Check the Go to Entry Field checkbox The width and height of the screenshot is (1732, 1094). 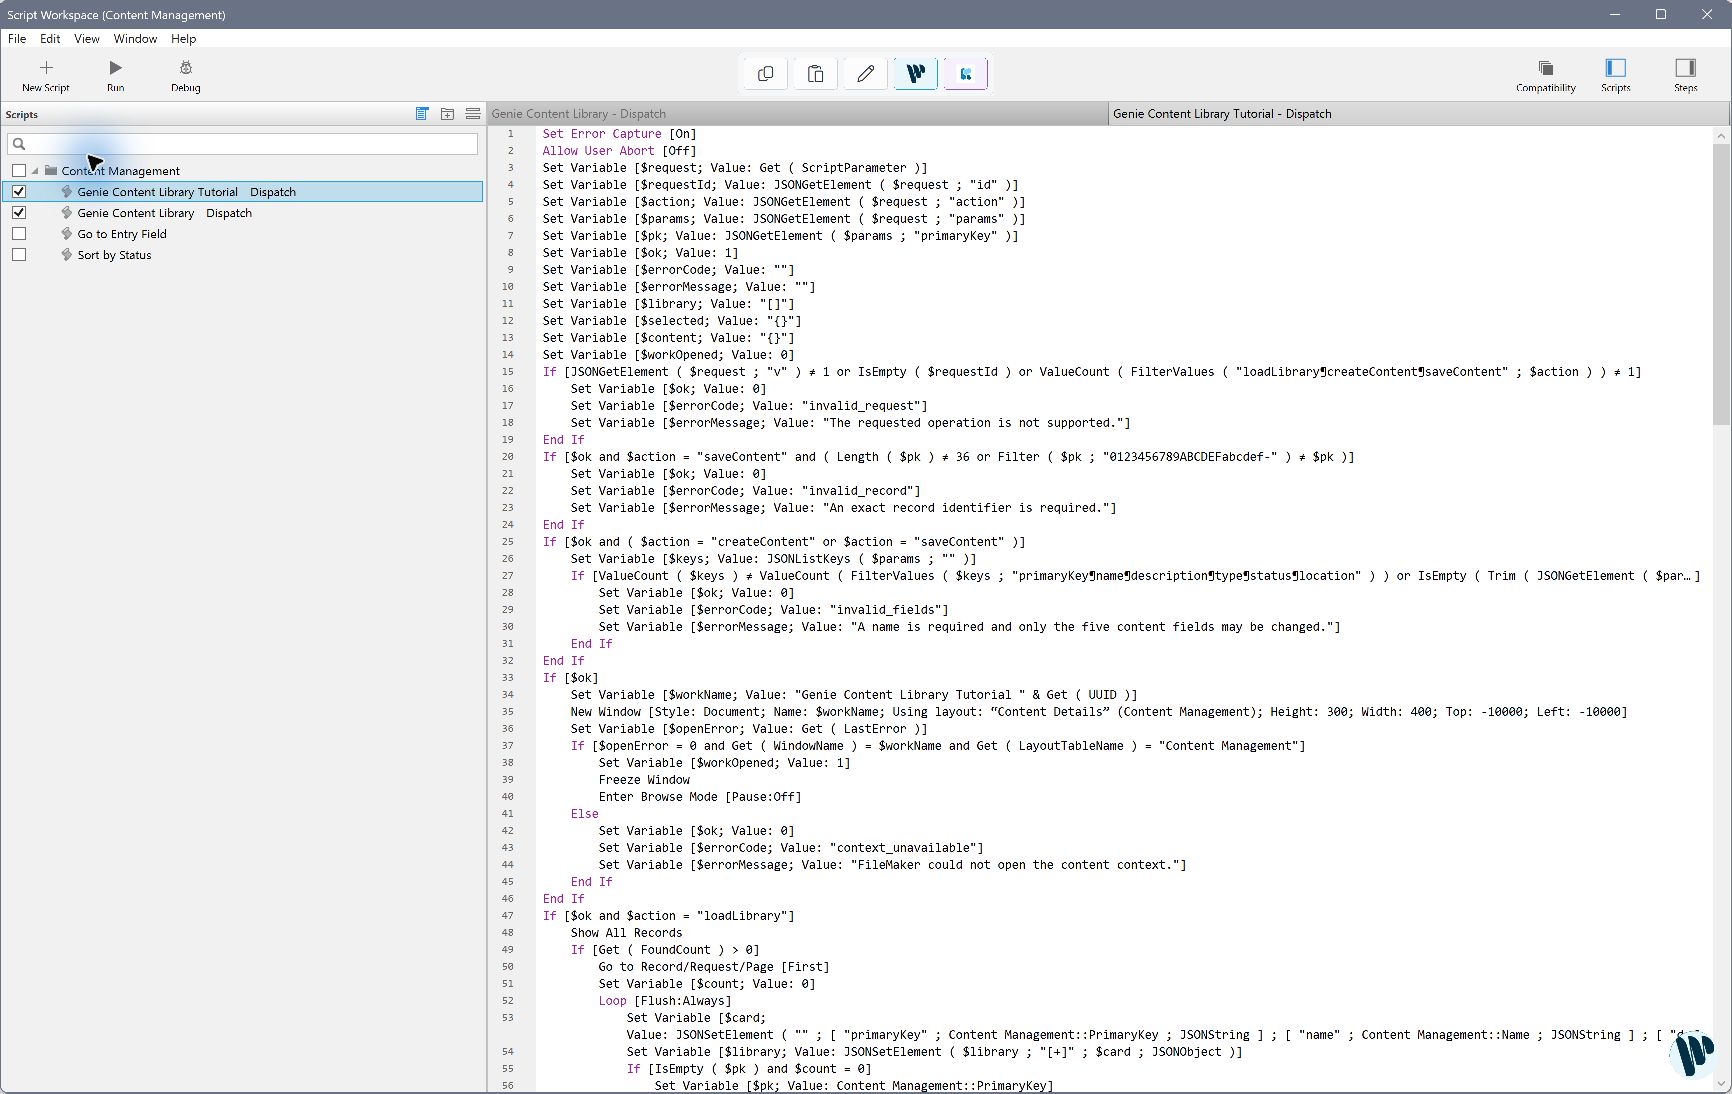[19, 234]
